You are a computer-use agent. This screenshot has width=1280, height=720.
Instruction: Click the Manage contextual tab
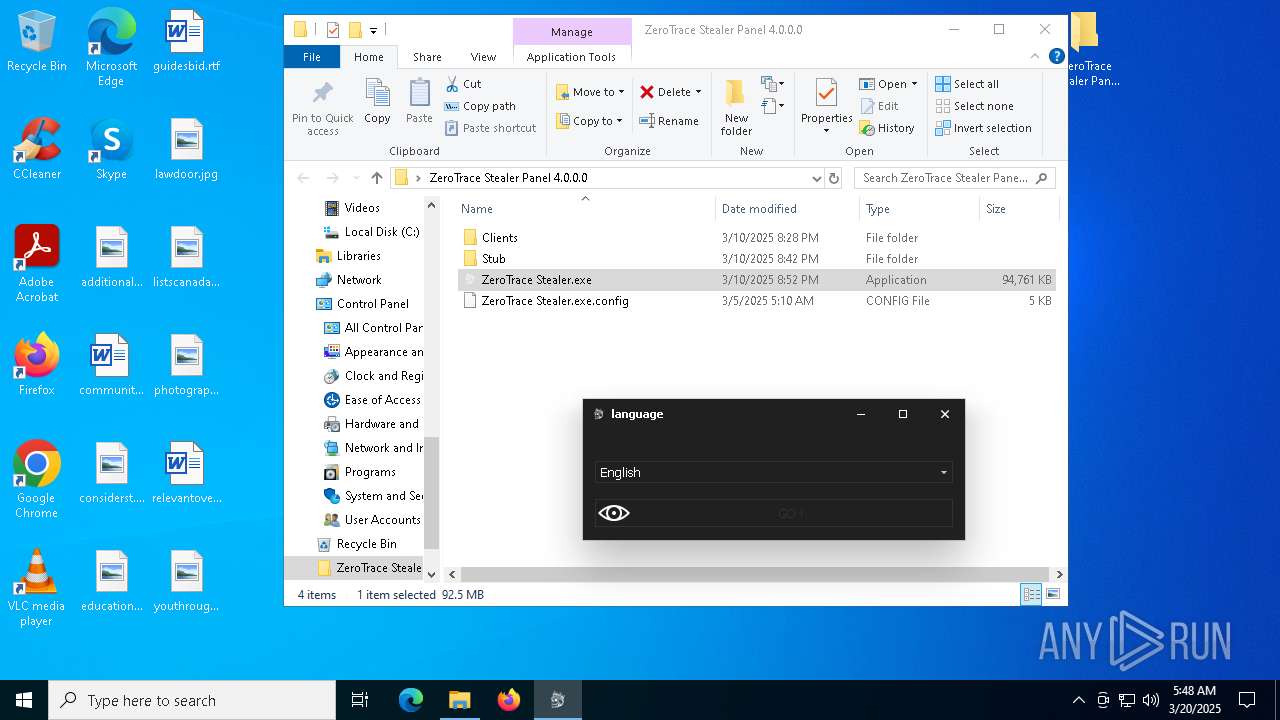[x=572, y=32]
